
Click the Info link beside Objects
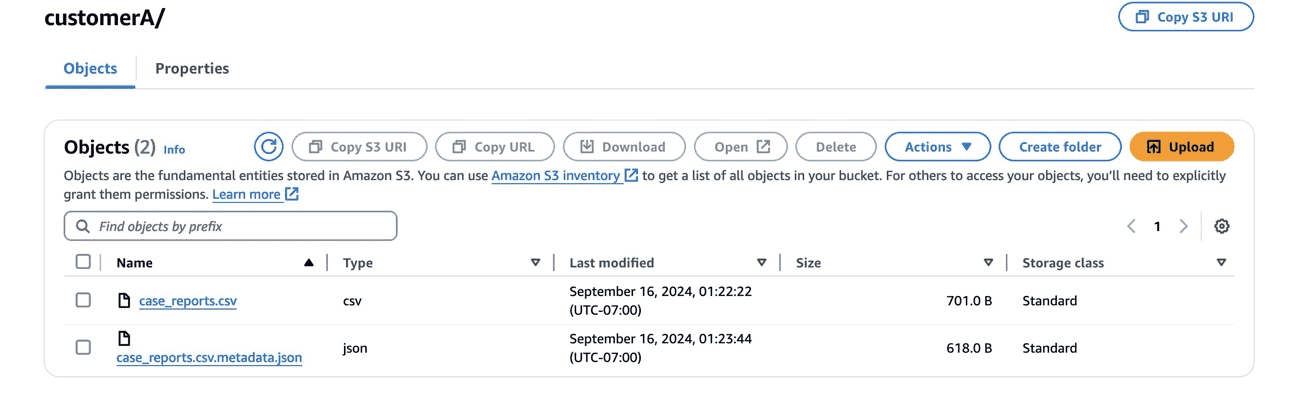pyautogui.click(x=174, y=149)
